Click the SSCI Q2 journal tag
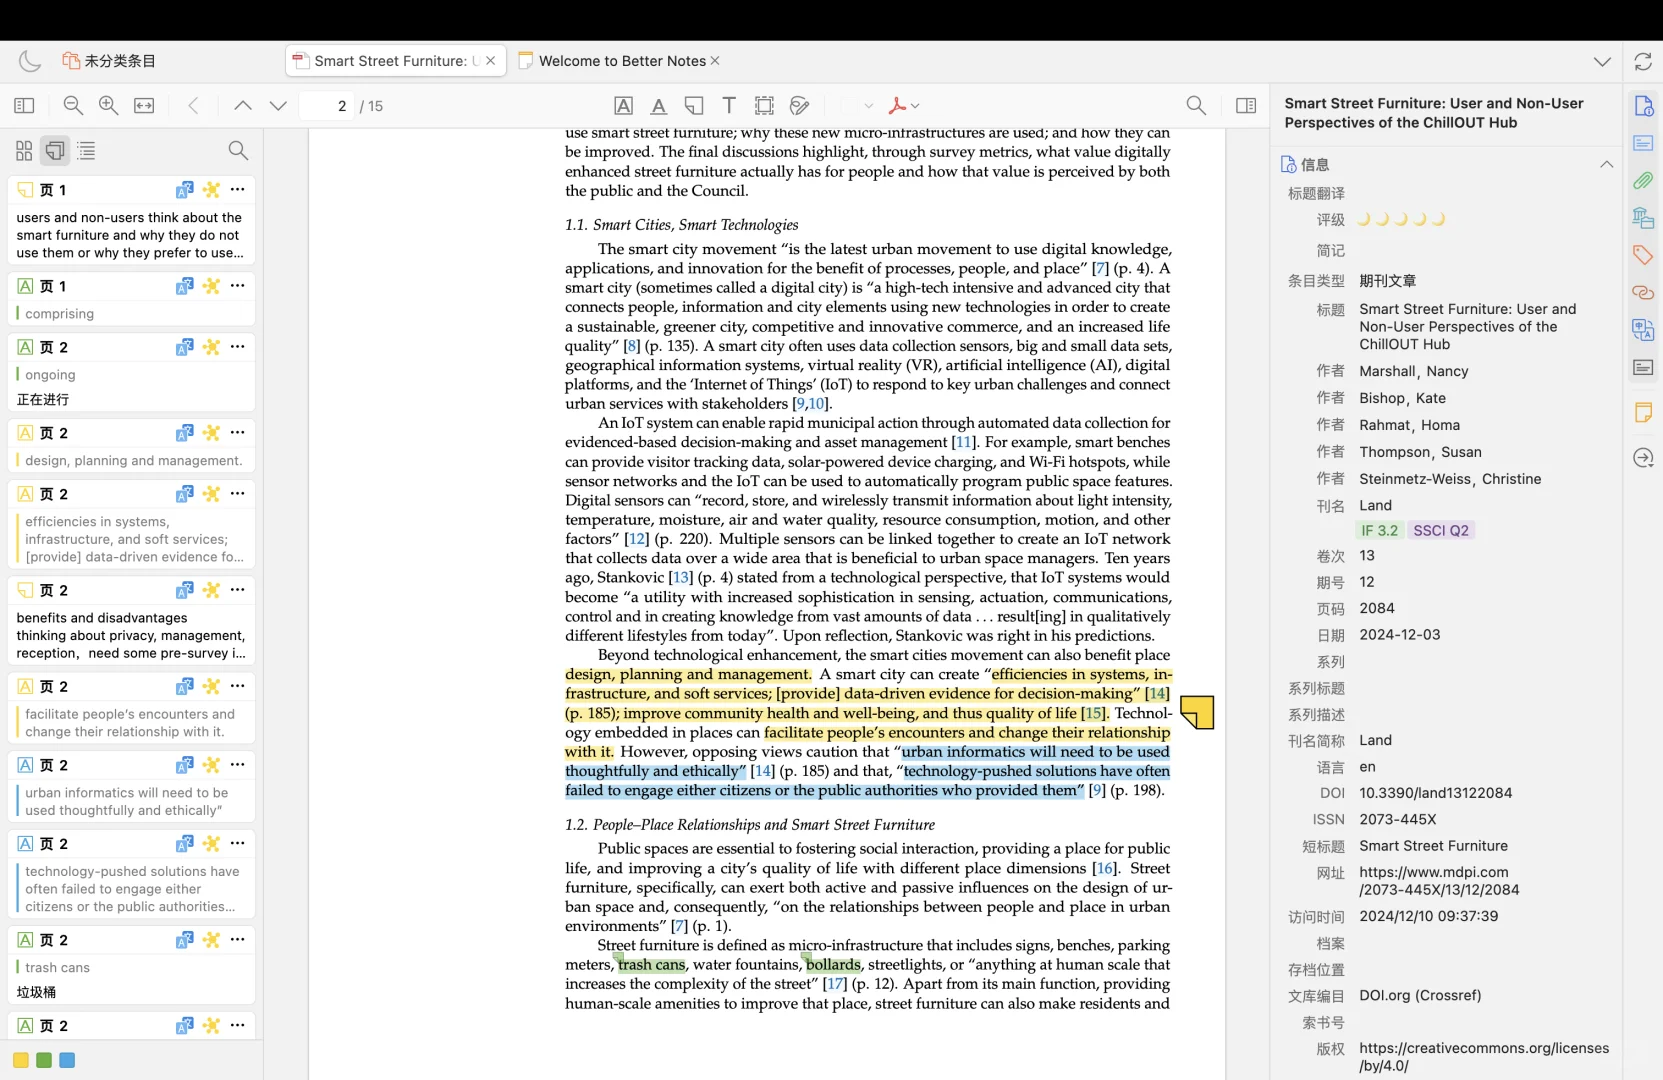 coord(1440,530)
